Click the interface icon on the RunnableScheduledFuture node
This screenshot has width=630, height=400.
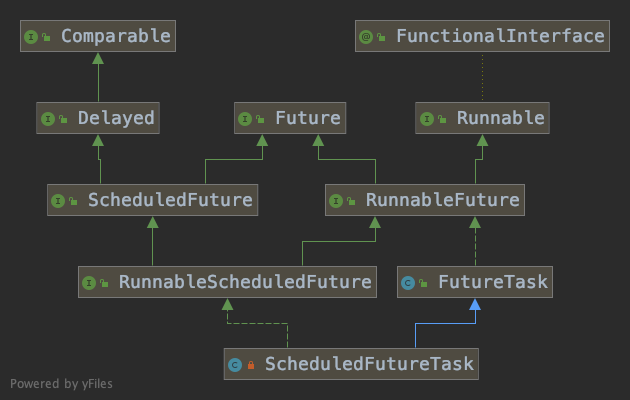click(x=89, y=283)
